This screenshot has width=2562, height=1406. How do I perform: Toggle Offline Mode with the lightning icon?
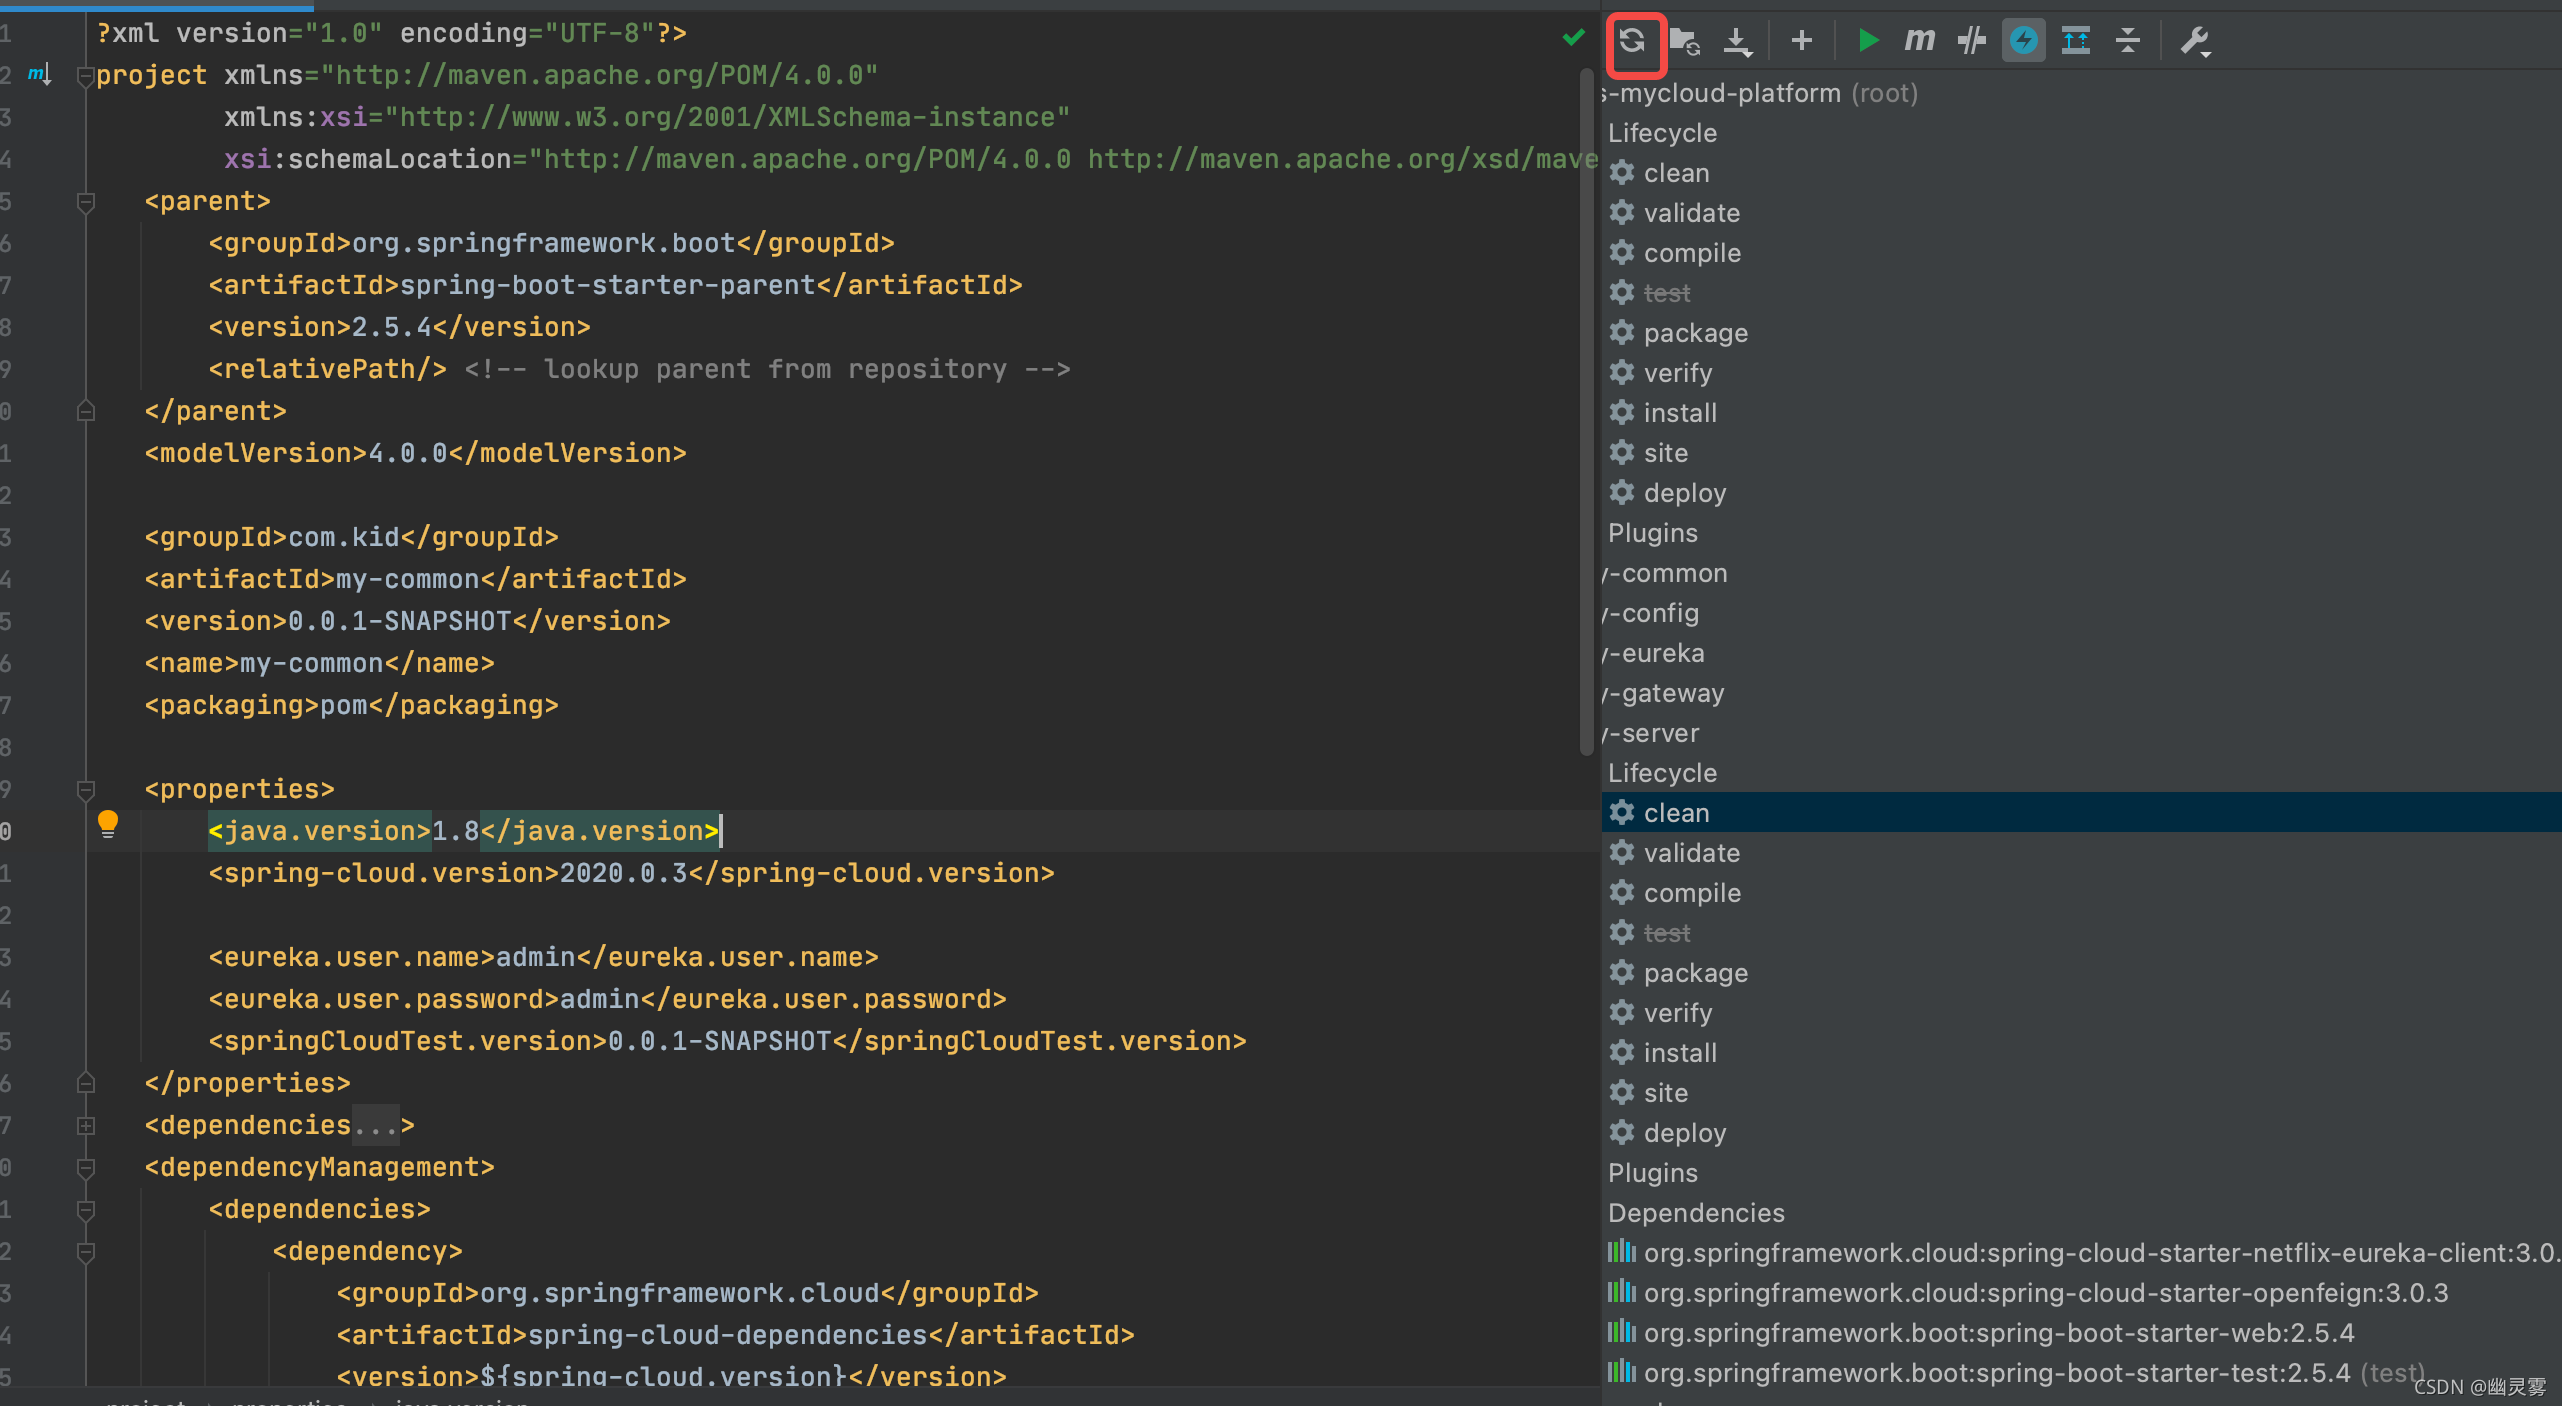2022,41
